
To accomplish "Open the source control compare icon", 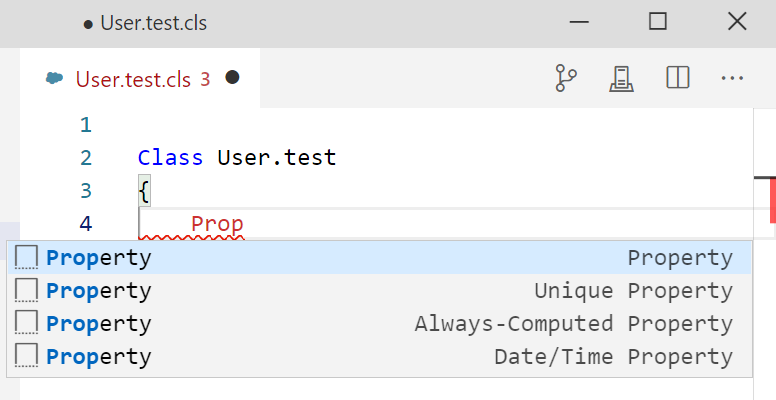I will 567,79.
